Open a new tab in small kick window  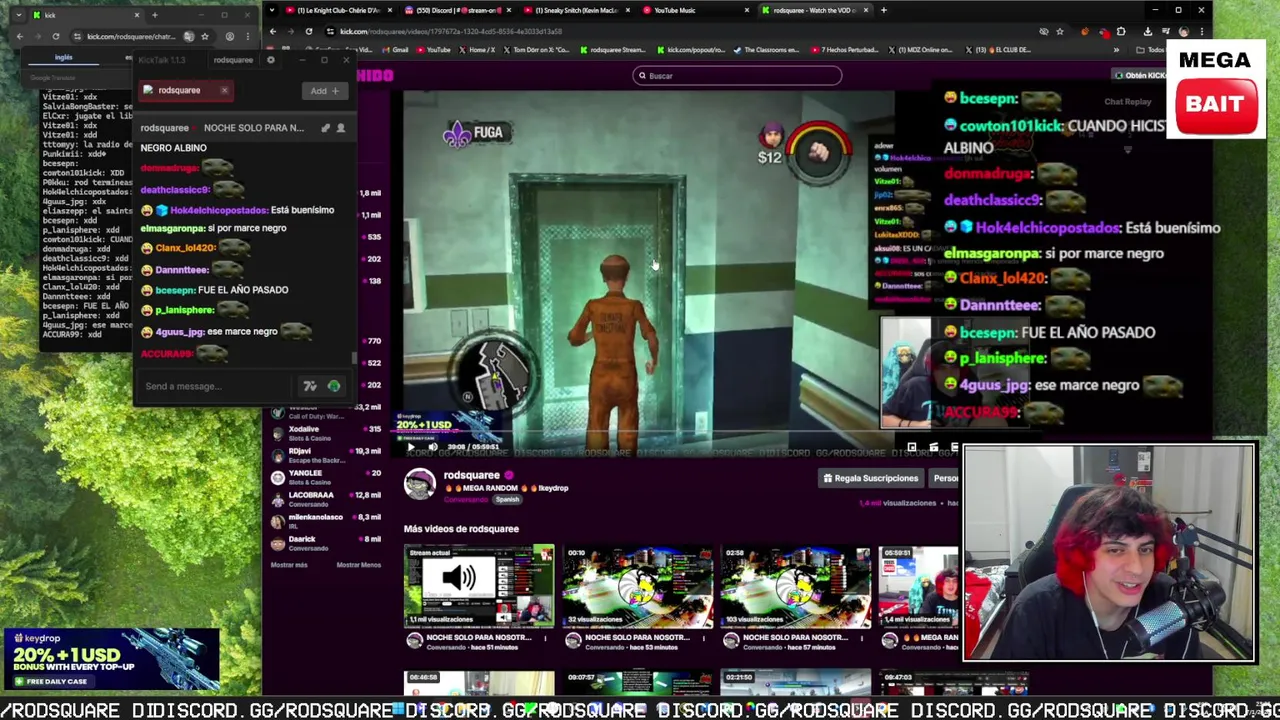(x=154, y=15)
